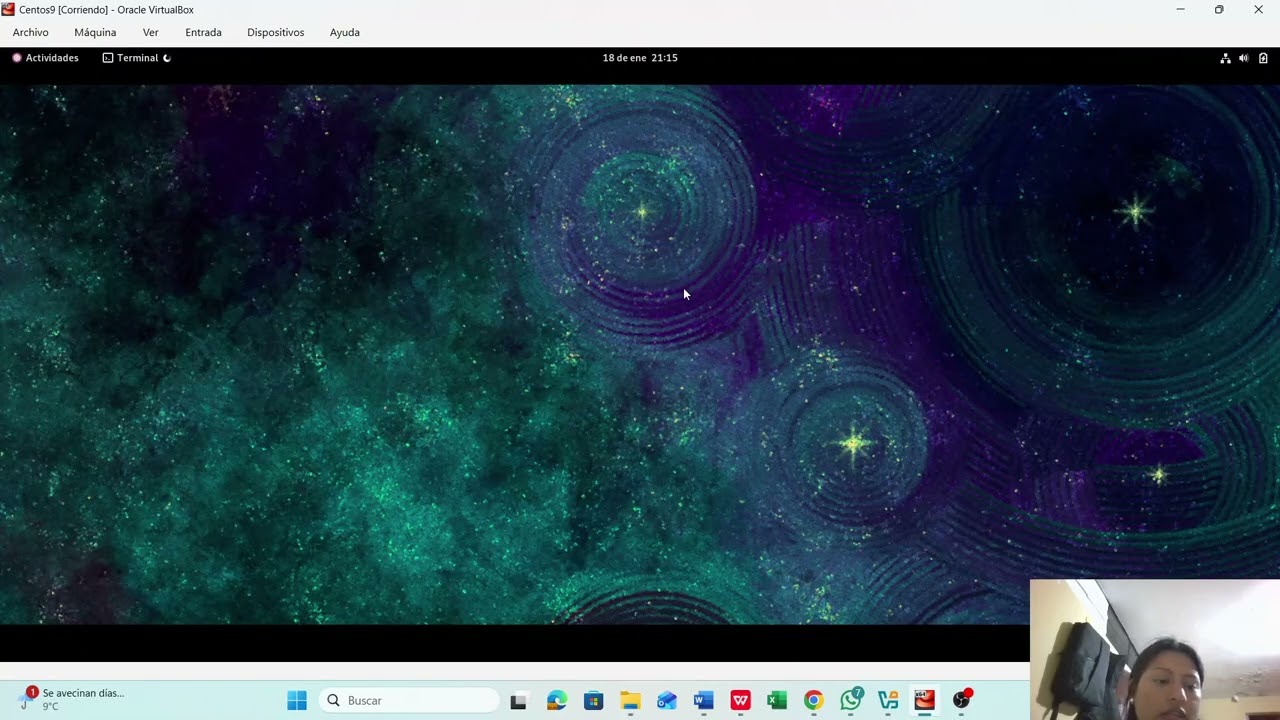The width and height of the screenshot is (1280, 720).
Task: Close the Centos9 VirtualBox window
Action: click(x=1258, y=9)
